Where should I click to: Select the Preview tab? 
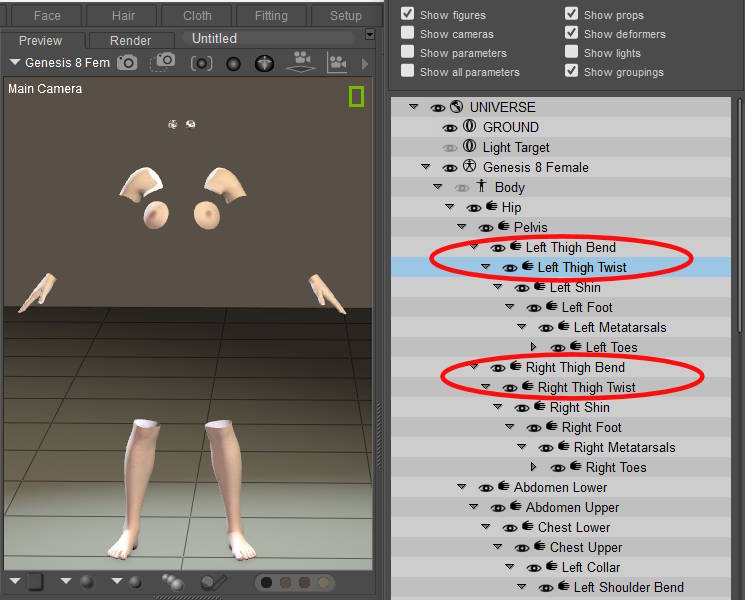click(x=41, y=40)
